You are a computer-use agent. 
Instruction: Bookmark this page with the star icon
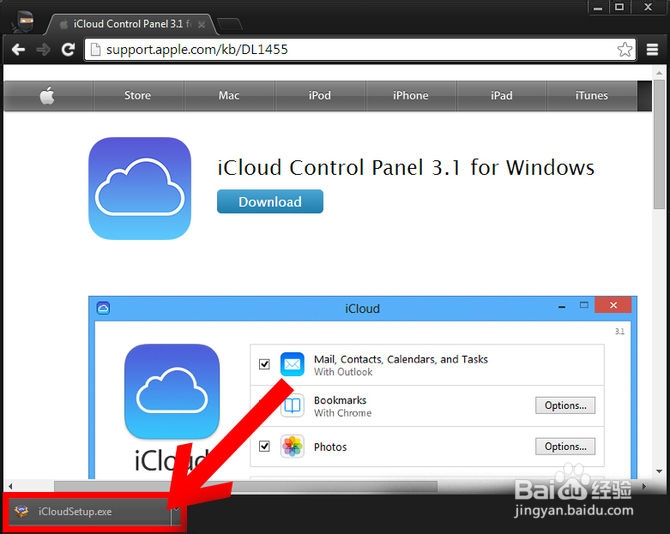click(625, 50)
